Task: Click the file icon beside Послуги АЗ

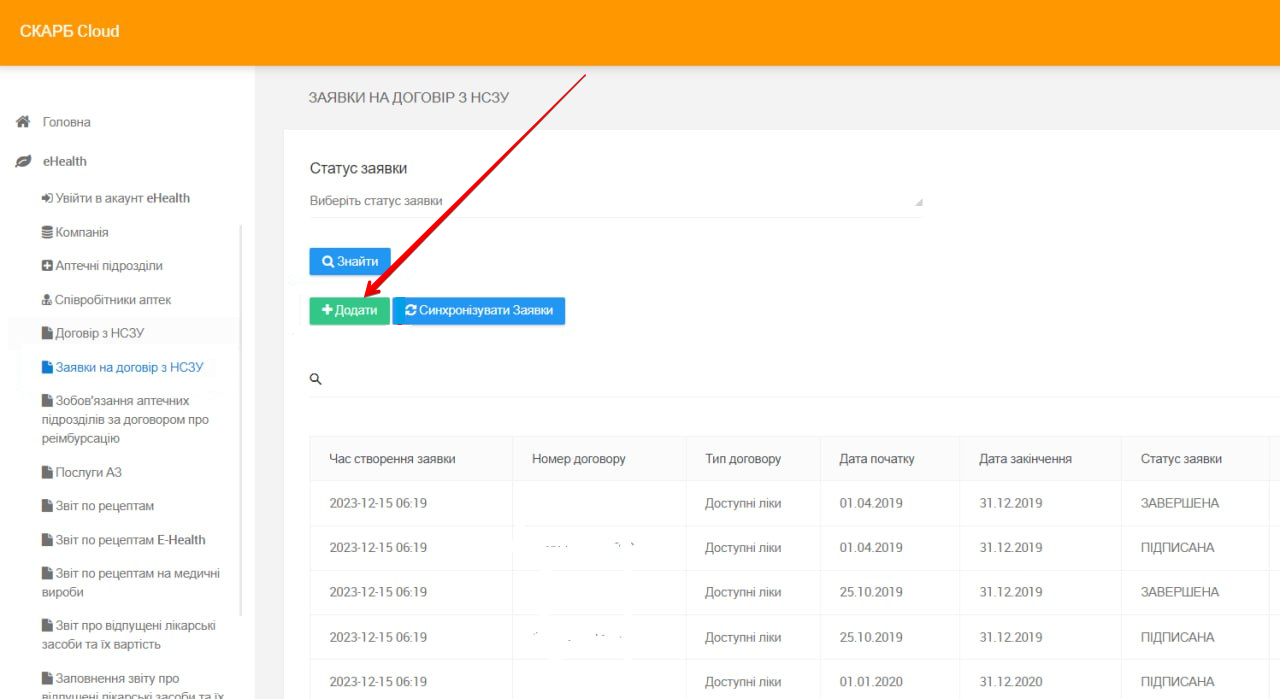Action: coord(47,472)
